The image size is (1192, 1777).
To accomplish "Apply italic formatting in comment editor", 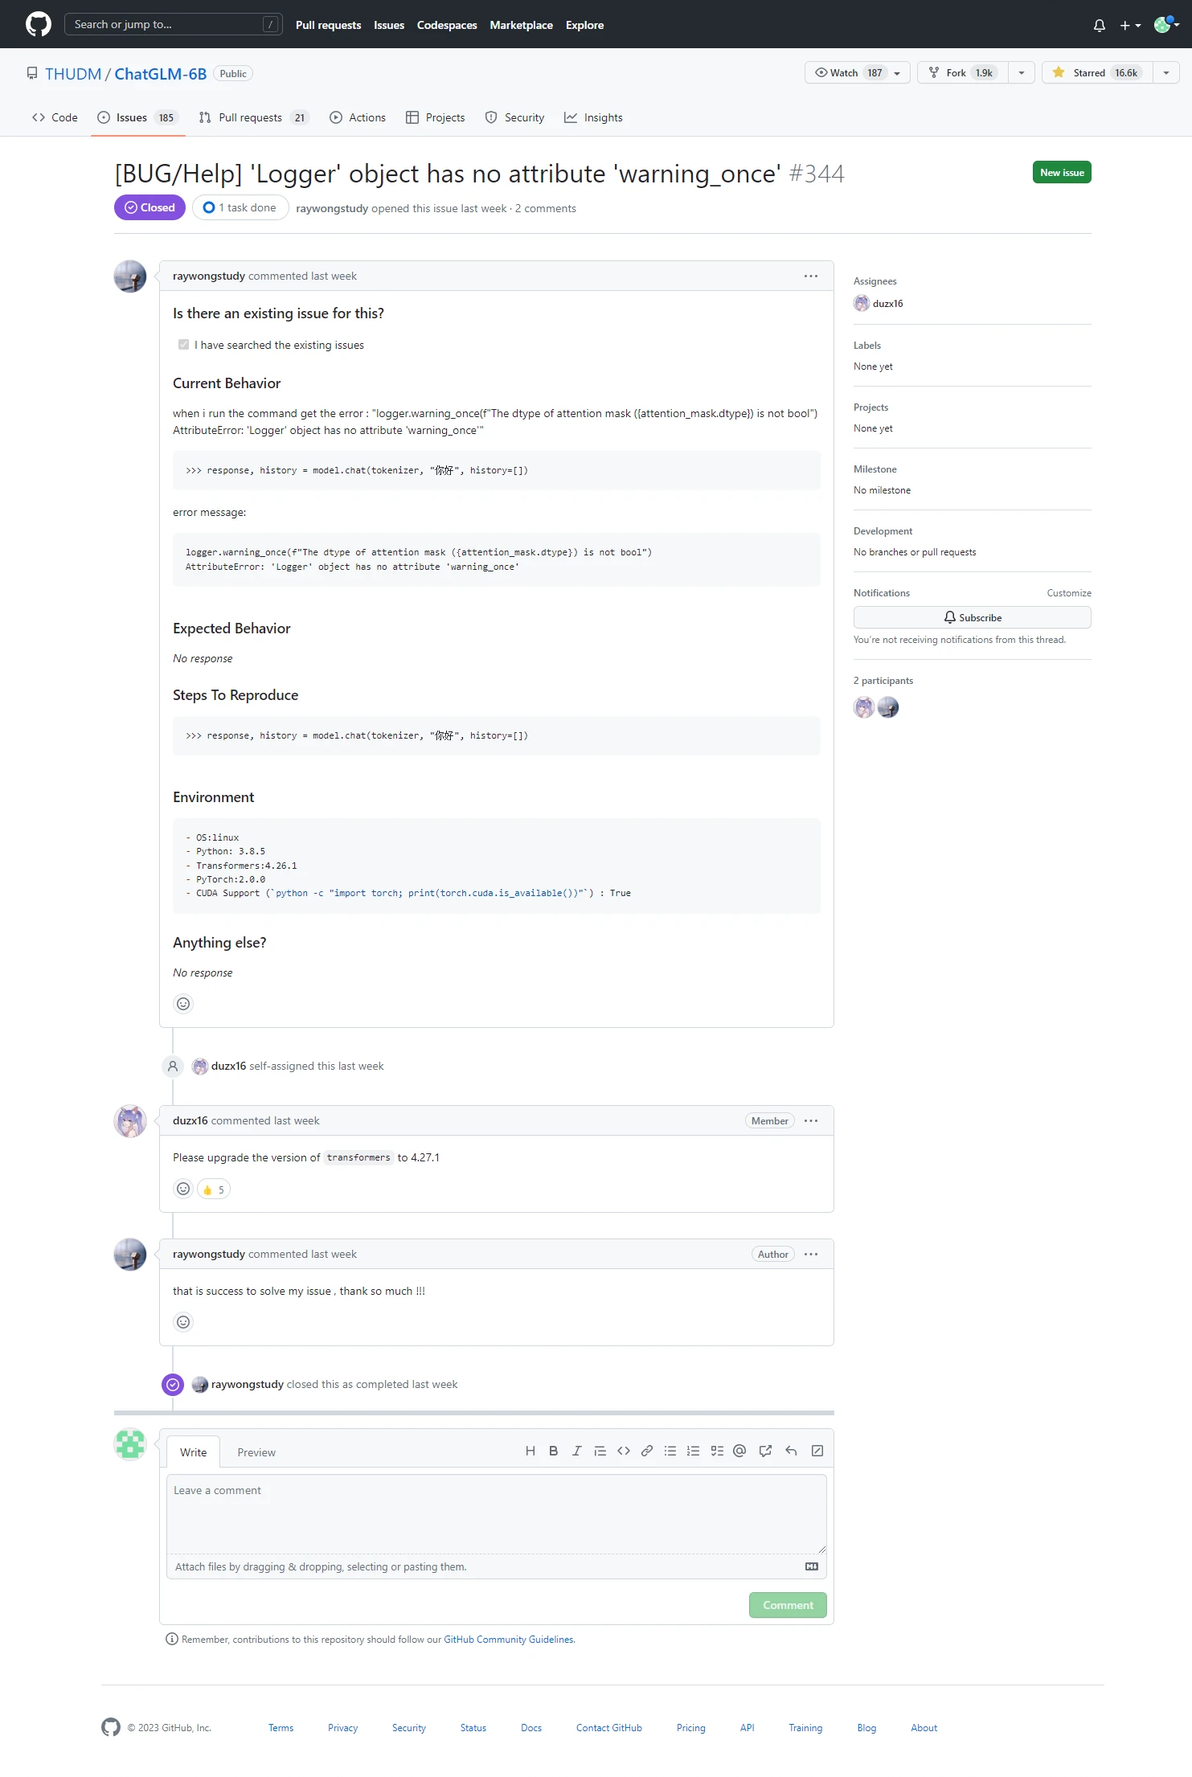I will coord(576,1451).
